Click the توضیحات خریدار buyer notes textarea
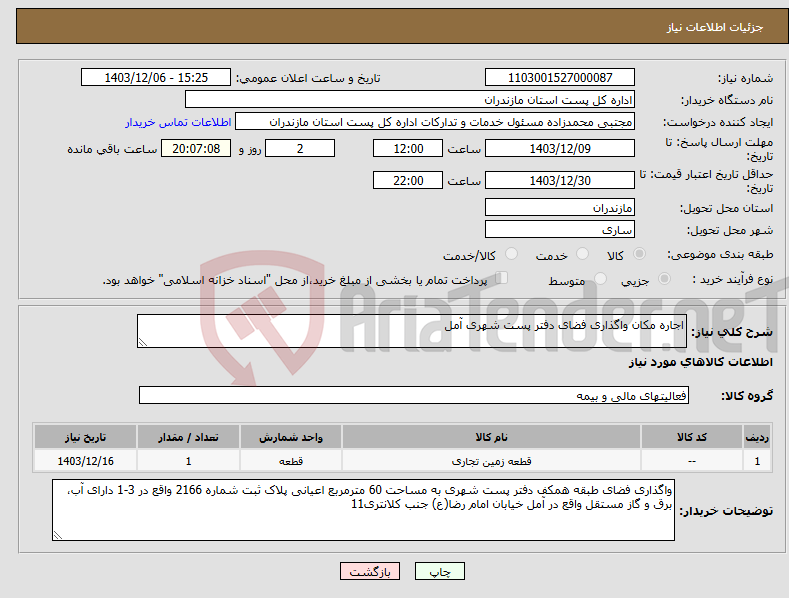Image resolution: width=789 pixels, height=598 pixels. [363, 510]
